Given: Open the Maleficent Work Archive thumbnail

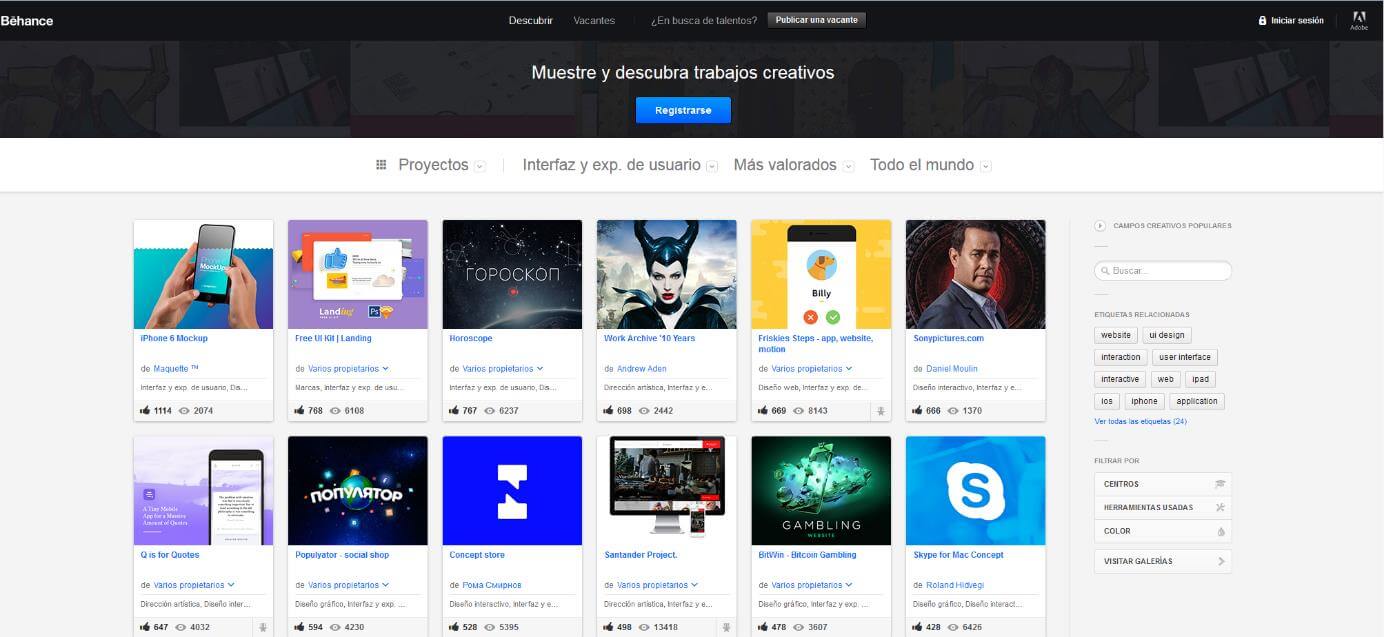Looking at the screenshot, I should 667,275.
